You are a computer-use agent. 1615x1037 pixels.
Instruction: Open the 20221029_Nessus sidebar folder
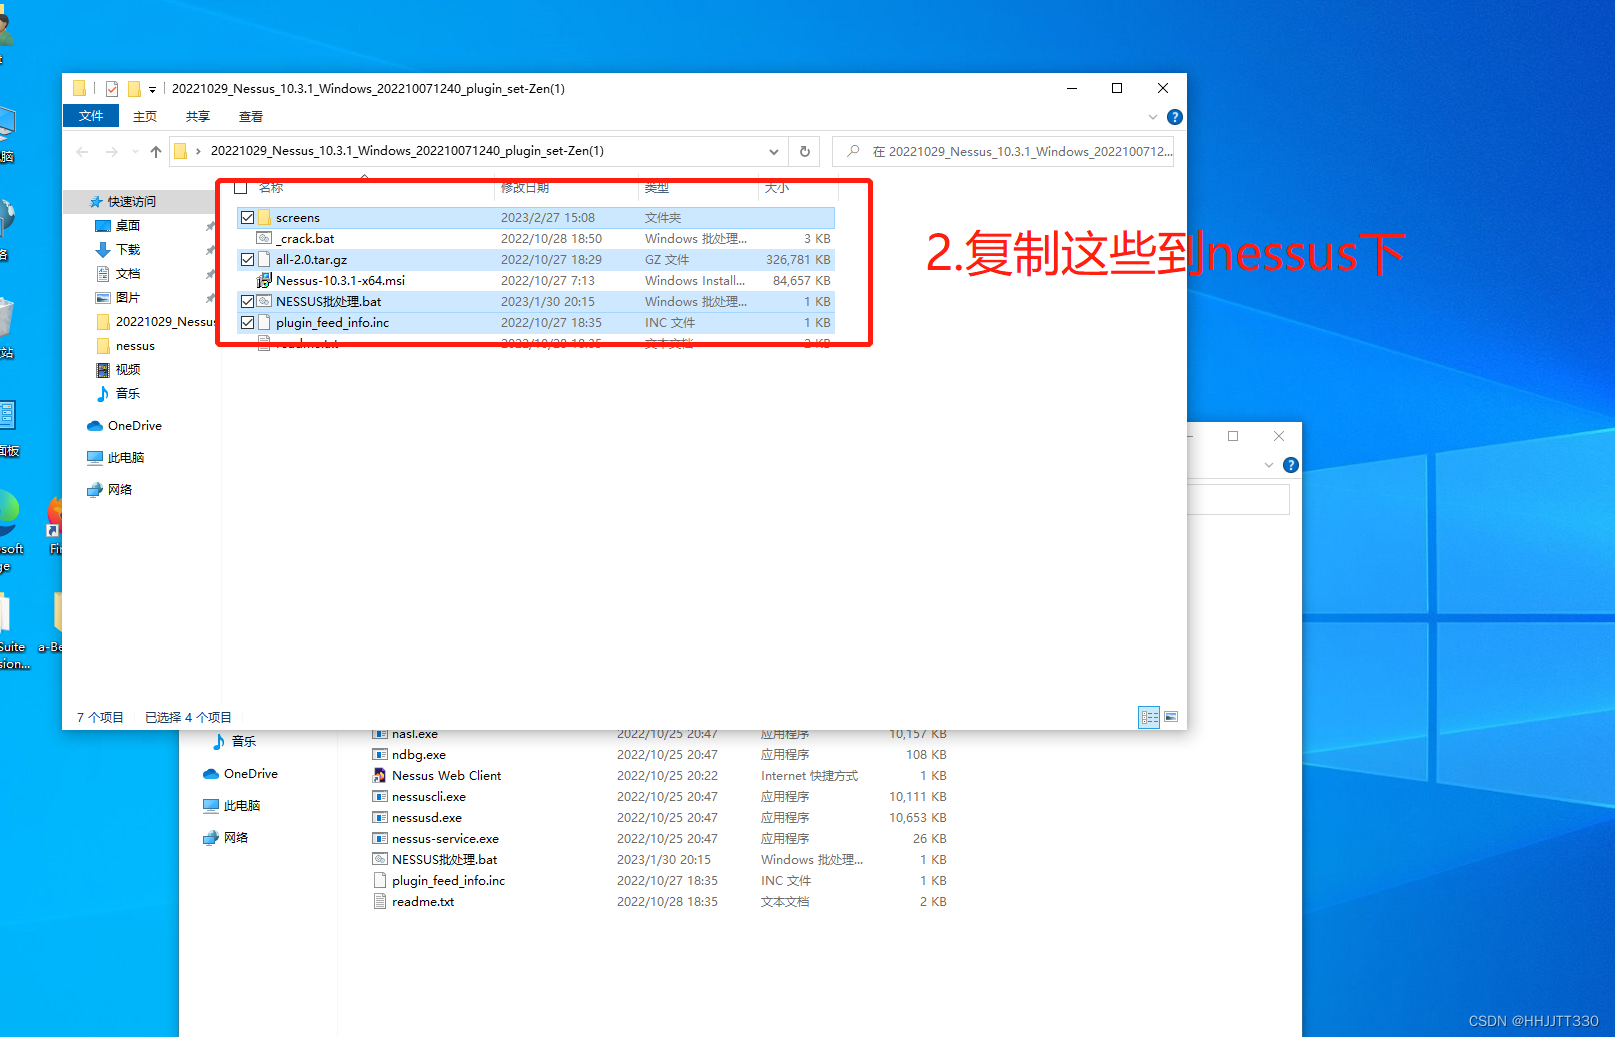click(155, 321)
